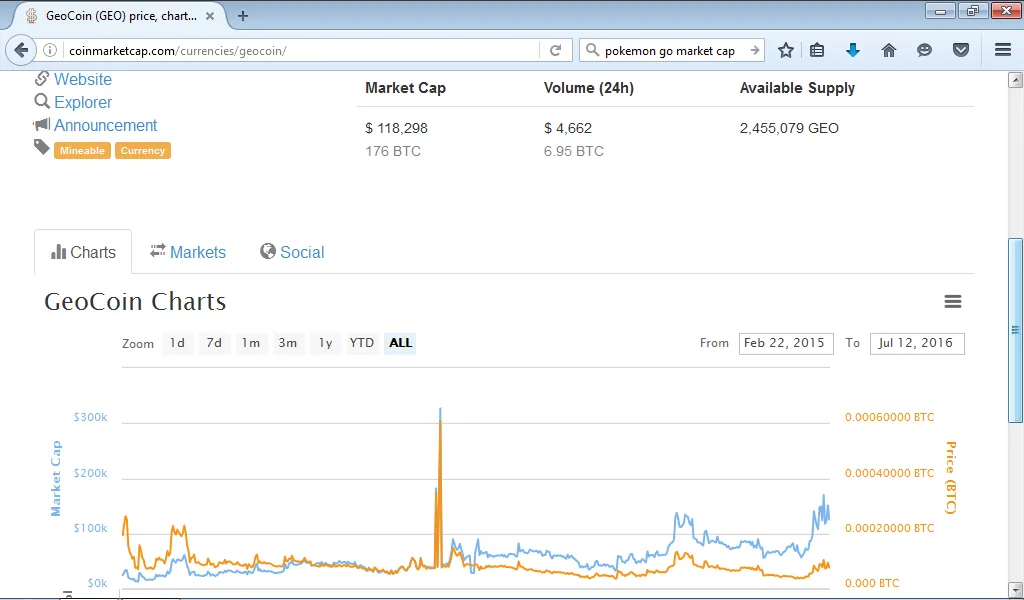Click the Market Cap value $ 118,298
Screen dimensions: 1024x600
tap(396, 128)
